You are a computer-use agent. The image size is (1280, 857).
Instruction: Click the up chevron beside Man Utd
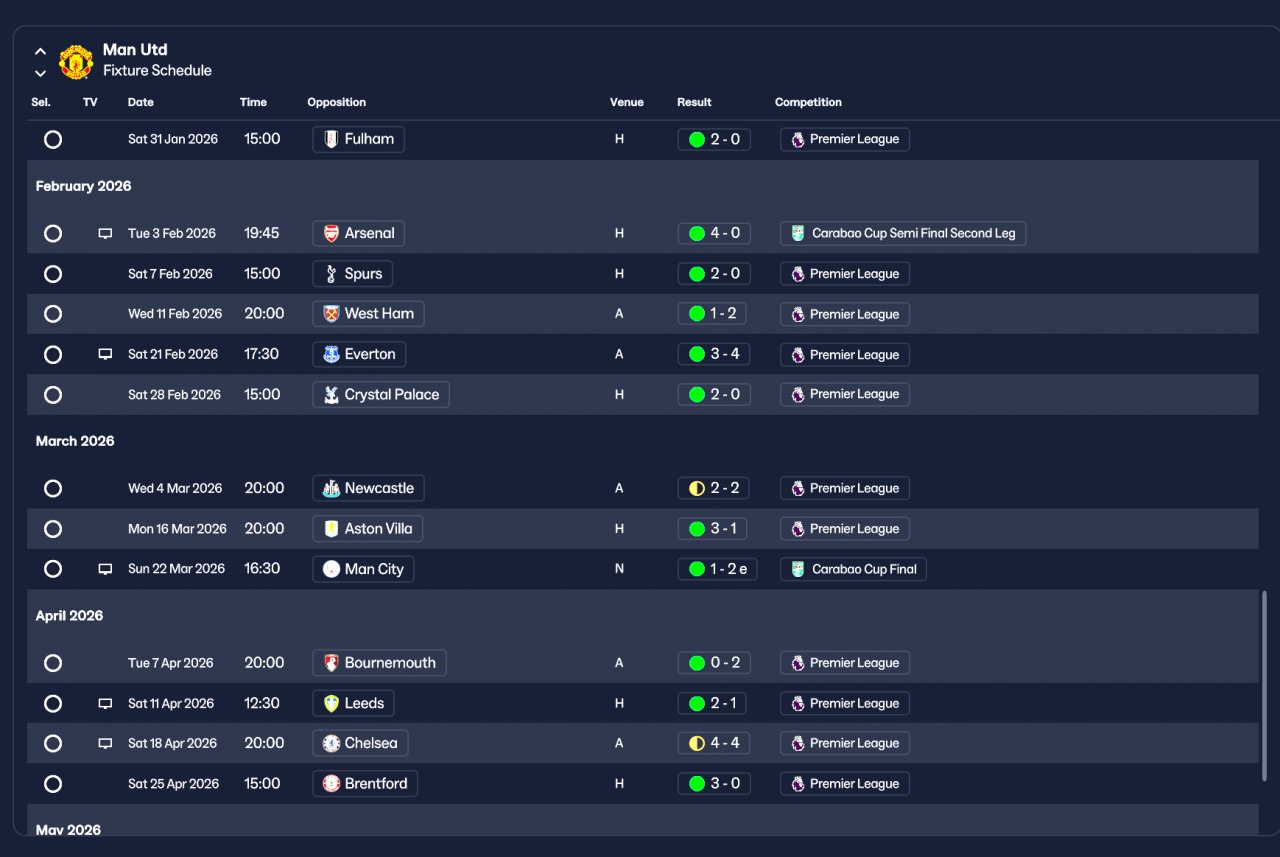[40, 51]
